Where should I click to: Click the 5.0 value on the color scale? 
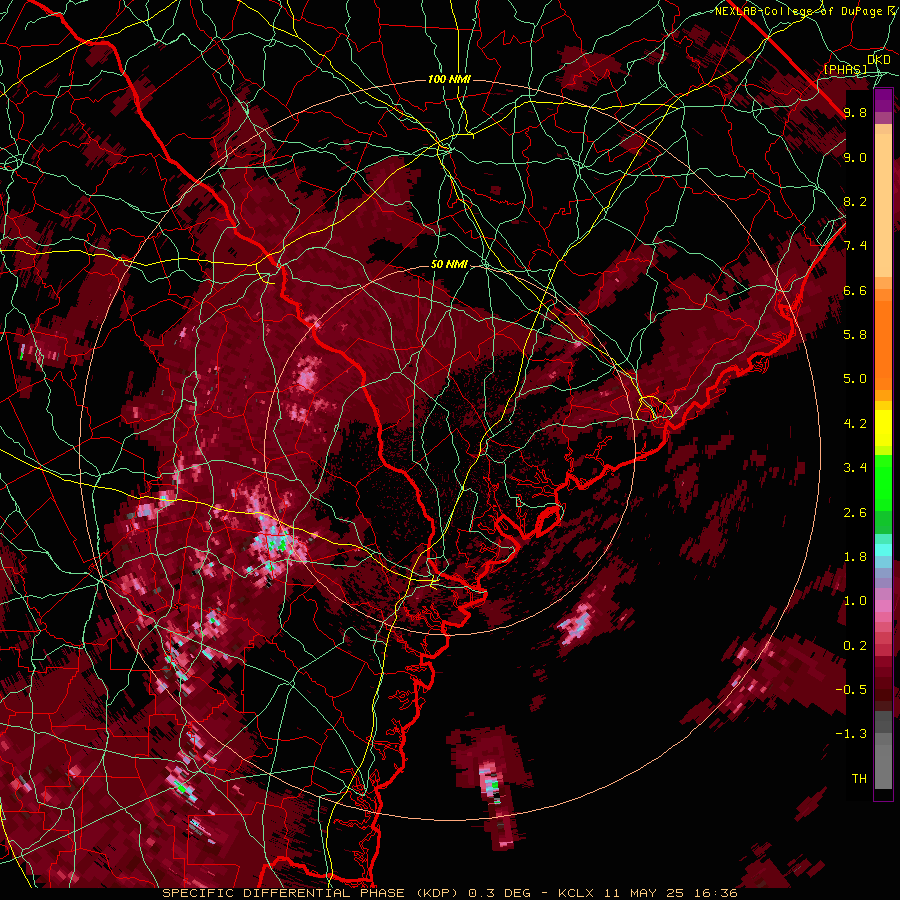point(855,379)
